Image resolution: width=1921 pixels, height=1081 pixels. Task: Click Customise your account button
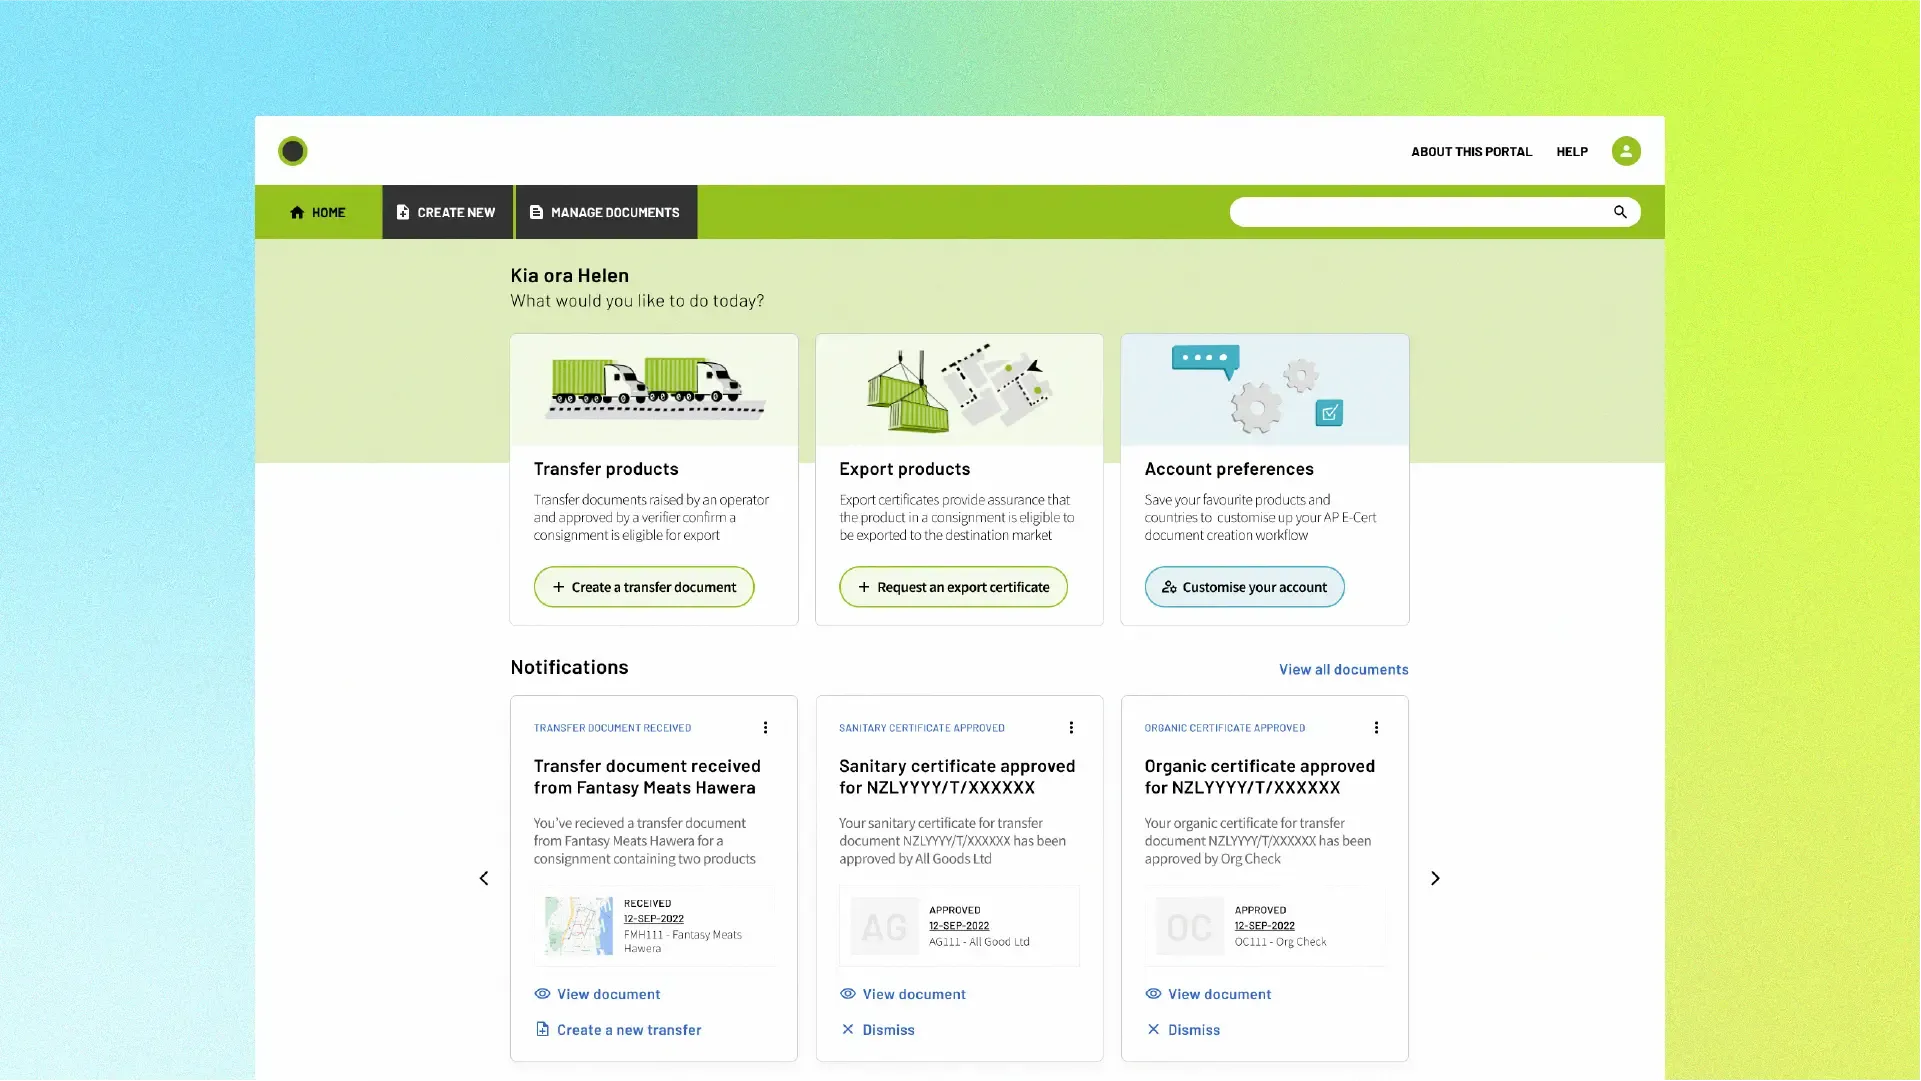[1244, 587]
